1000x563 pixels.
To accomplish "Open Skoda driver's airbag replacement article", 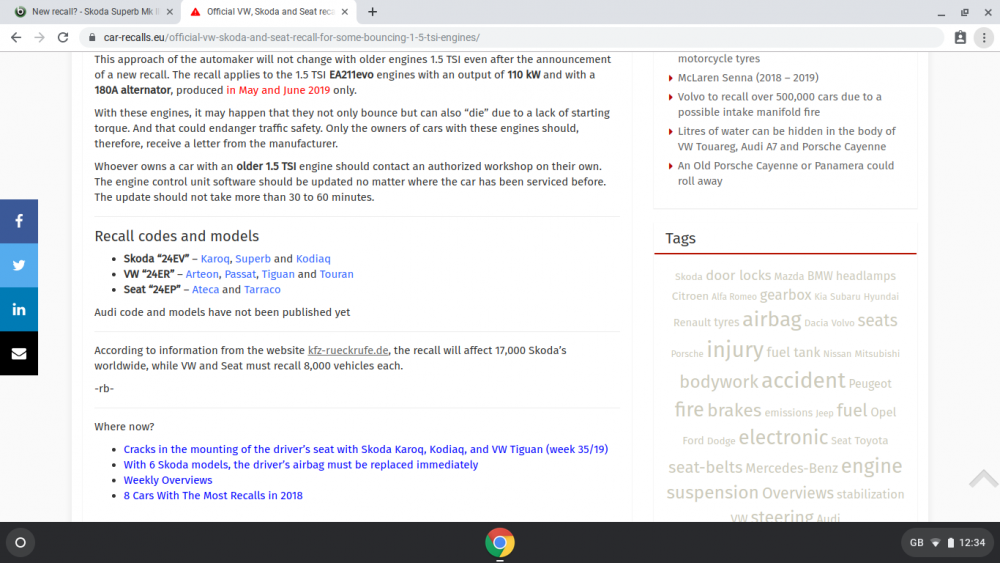I will tap(300, 465).
